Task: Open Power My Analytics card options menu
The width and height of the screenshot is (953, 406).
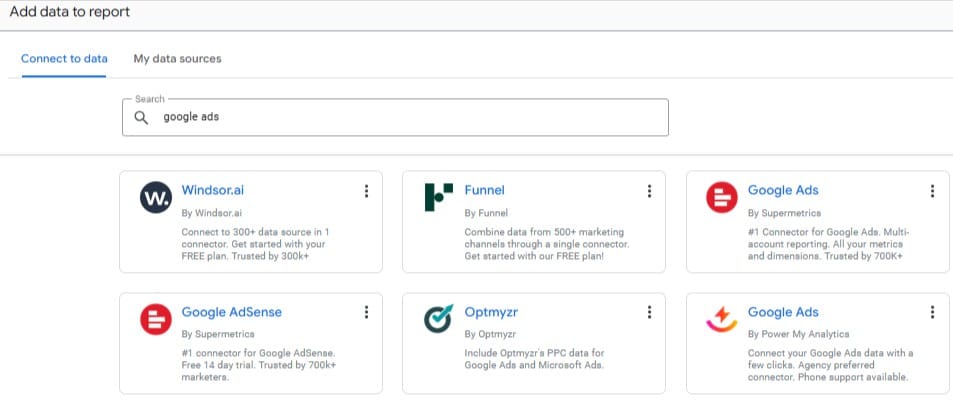Action: click(932, 312)
